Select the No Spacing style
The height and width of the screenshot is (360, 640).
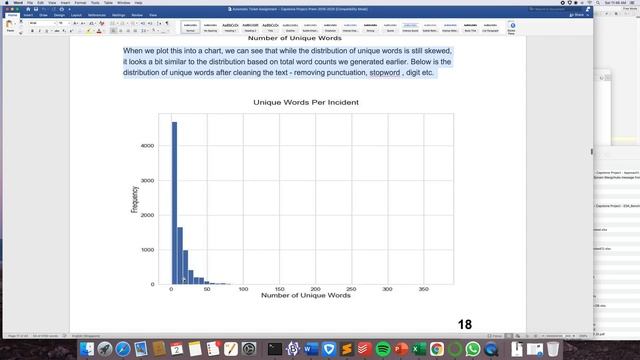(x=210, y=27)
